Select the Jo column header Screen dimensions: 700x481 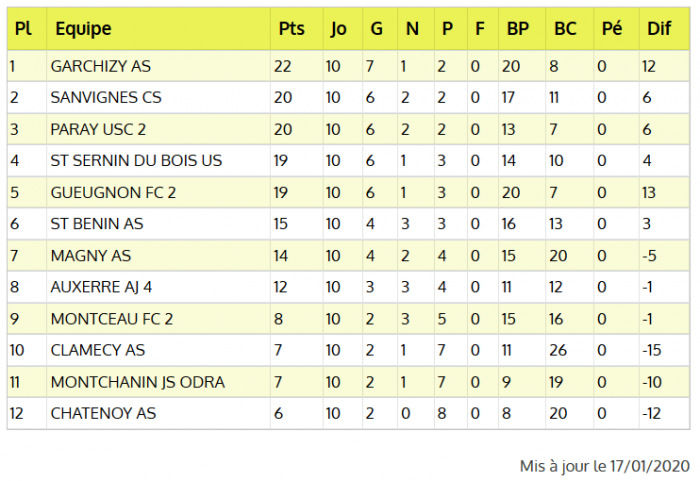[339, 29]
